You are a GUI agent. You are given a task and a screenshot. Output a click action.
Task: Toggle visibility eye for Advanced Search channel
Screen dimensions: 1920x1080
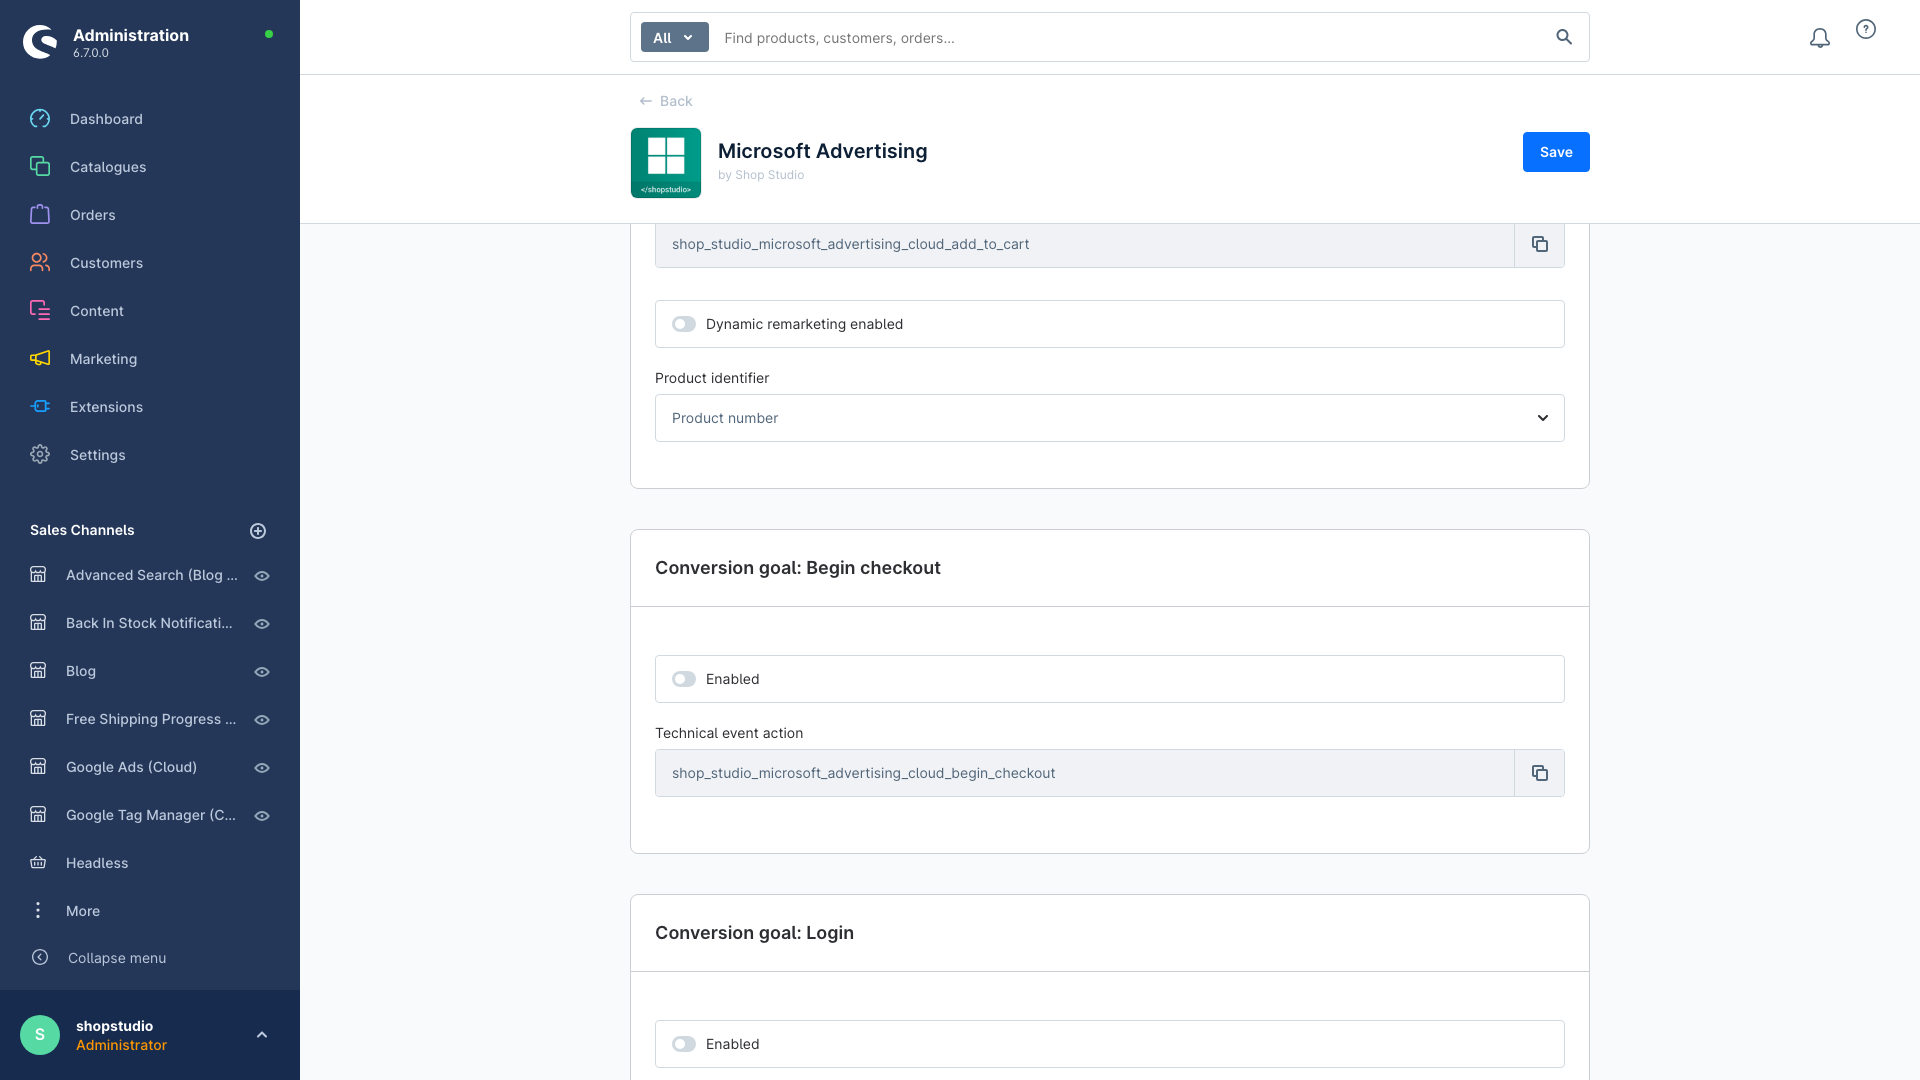[262, 576]
